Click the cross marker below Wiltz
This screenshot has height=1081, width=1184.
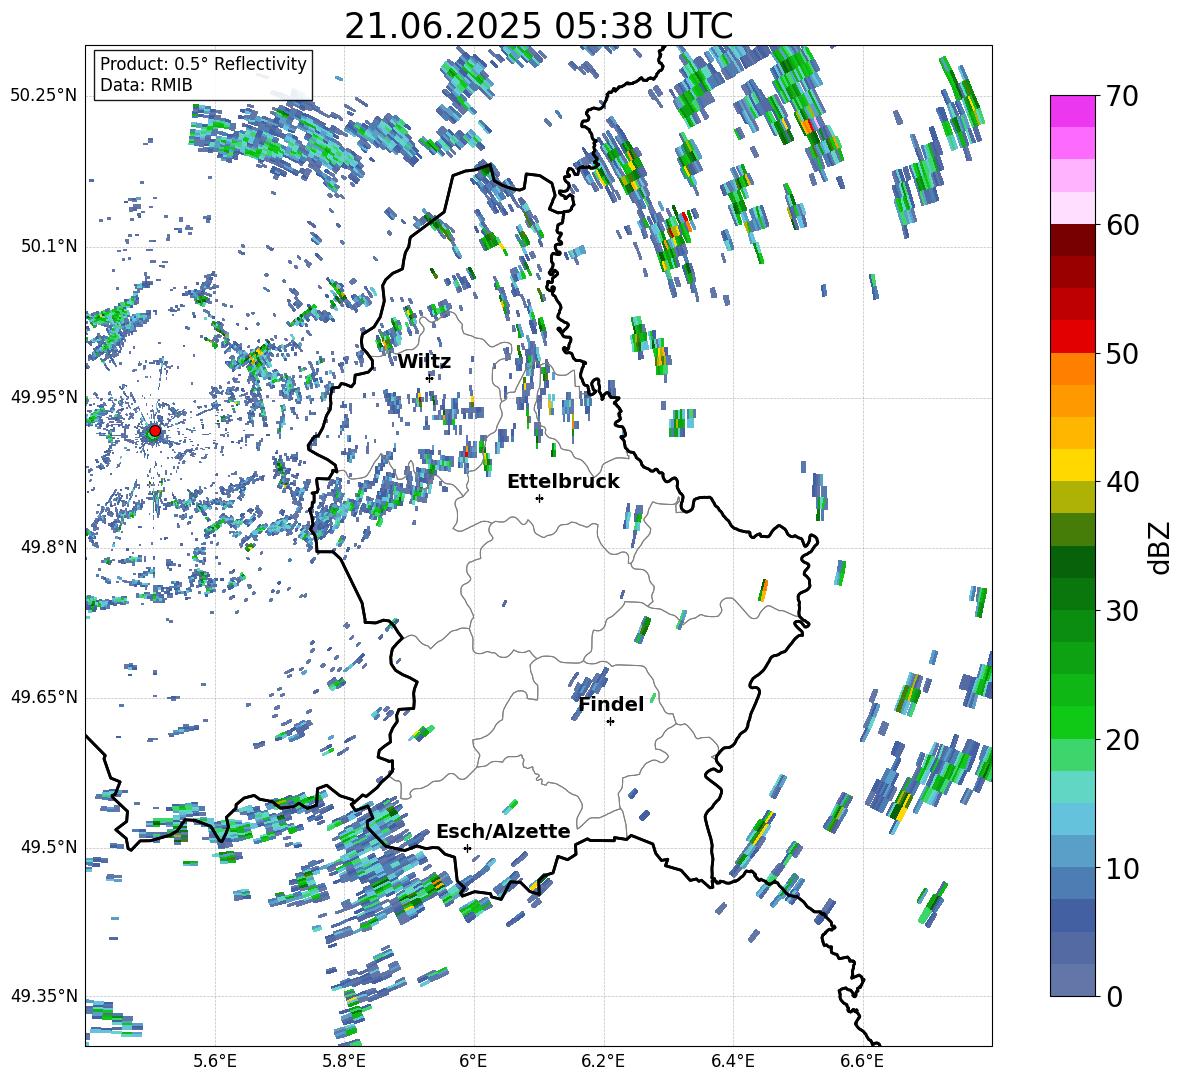(x=429, y=378)
